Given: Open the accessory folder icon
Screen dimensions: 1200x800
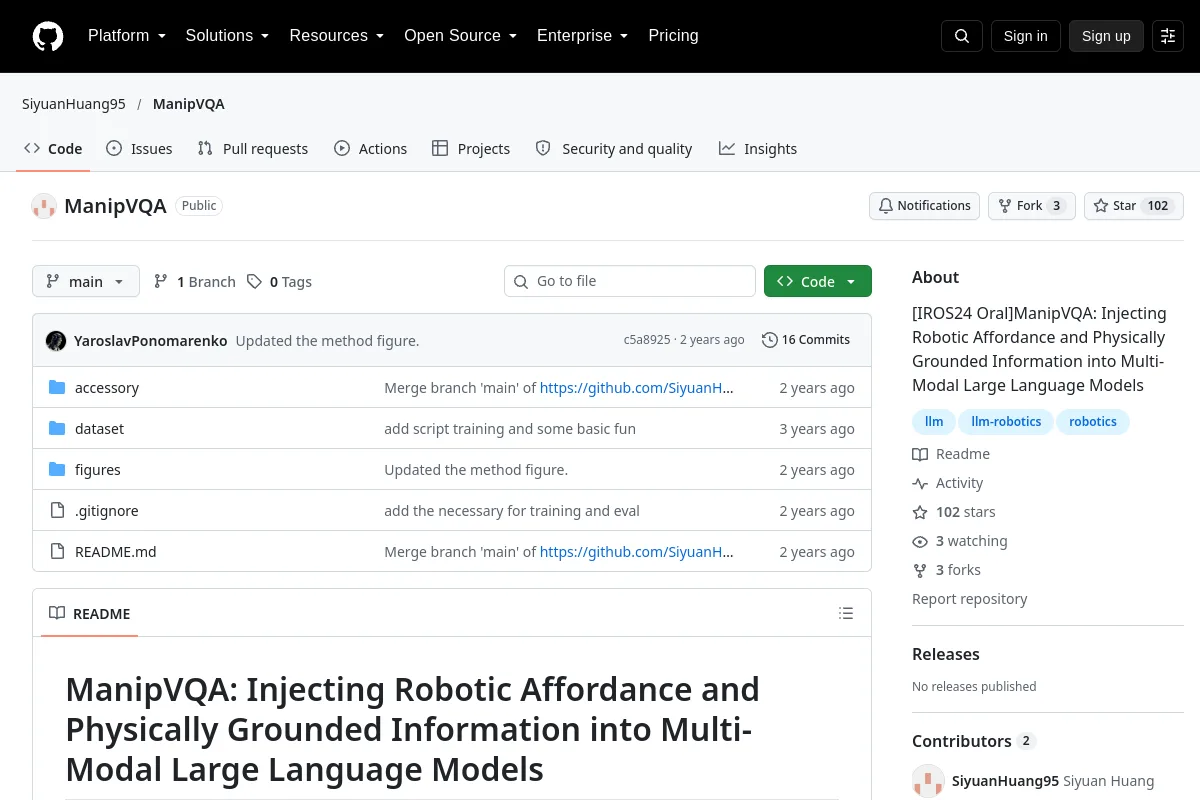Looking at the screenshot, I should (57, 387).
